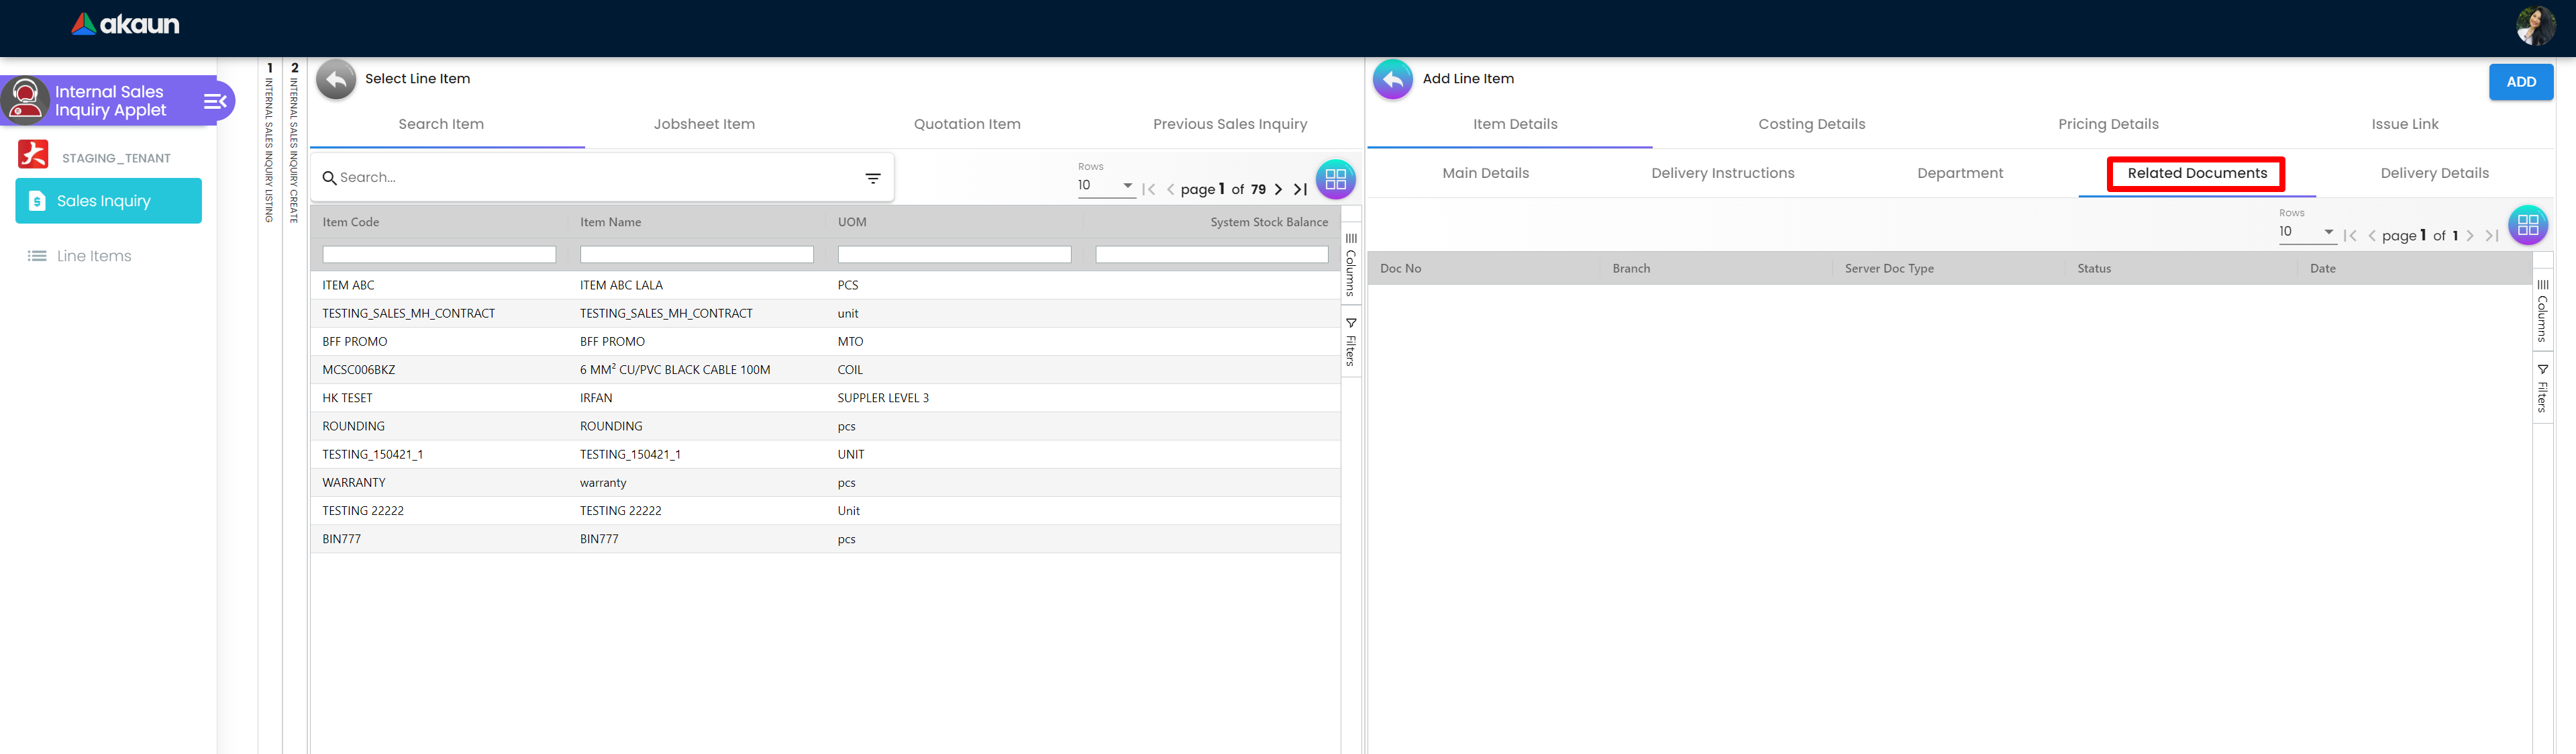Screen dimensions: 2576x754
Task: Open the Rows dropdown in the item list
Action: coord(1105,185)
